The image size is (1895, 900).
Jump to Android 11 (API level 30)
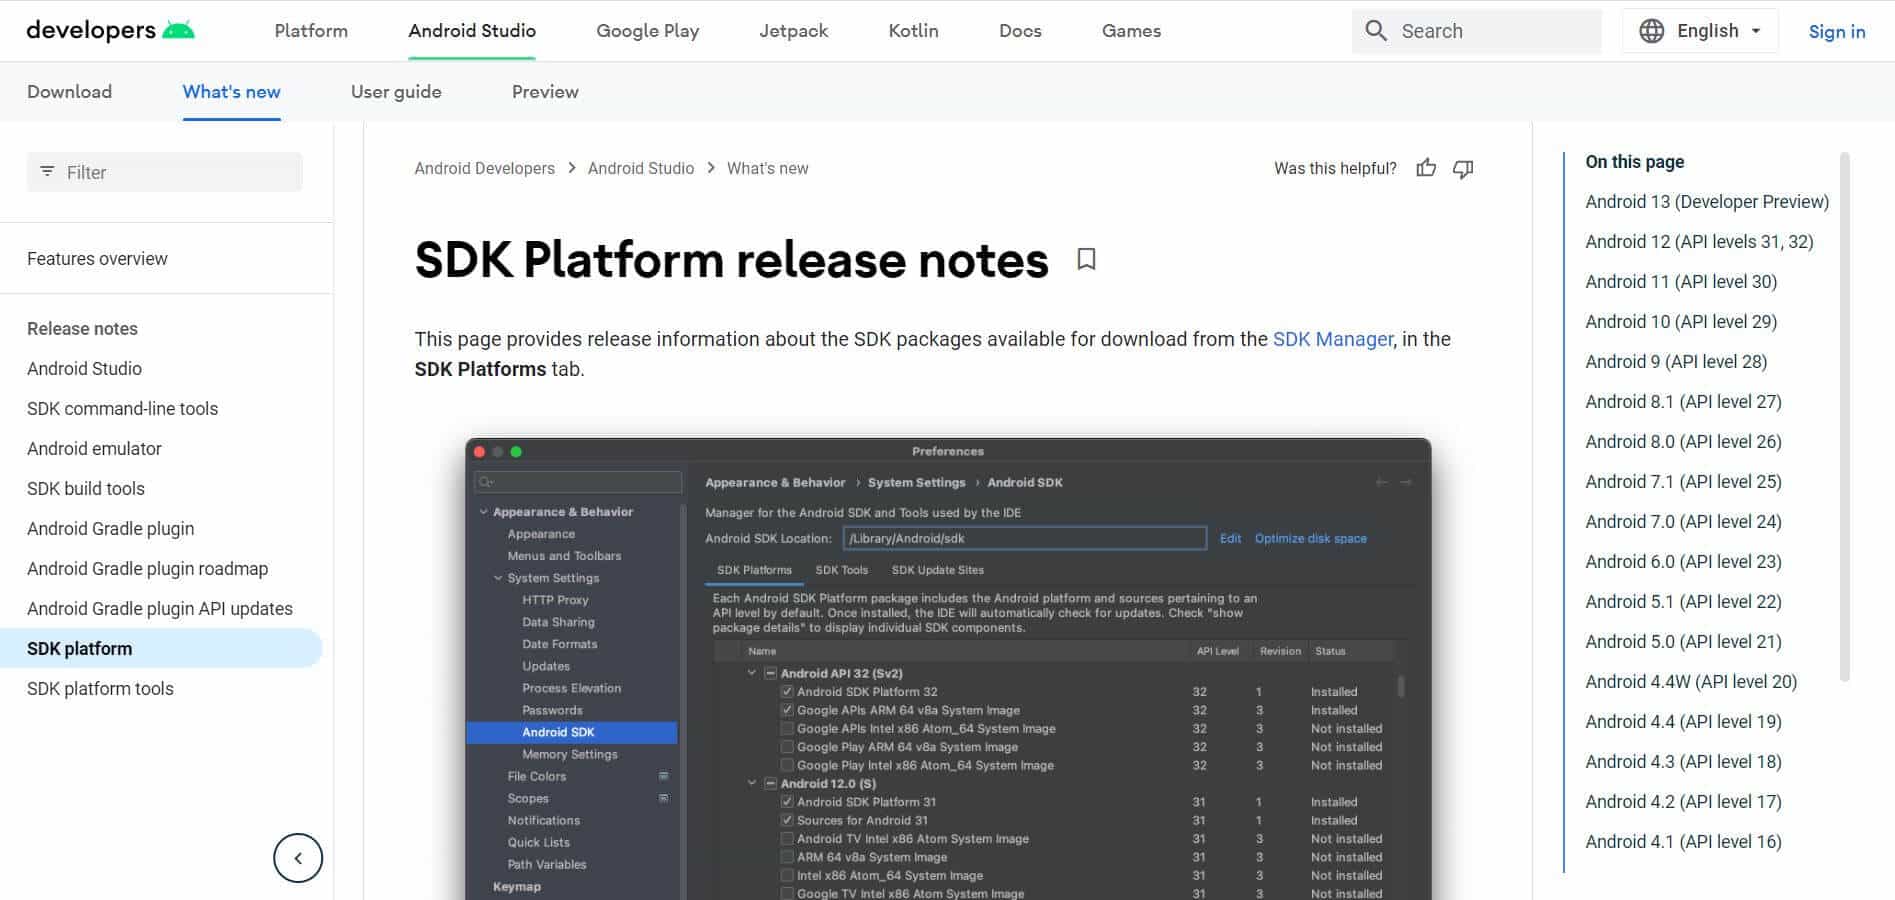click(x=1681, y=281)
